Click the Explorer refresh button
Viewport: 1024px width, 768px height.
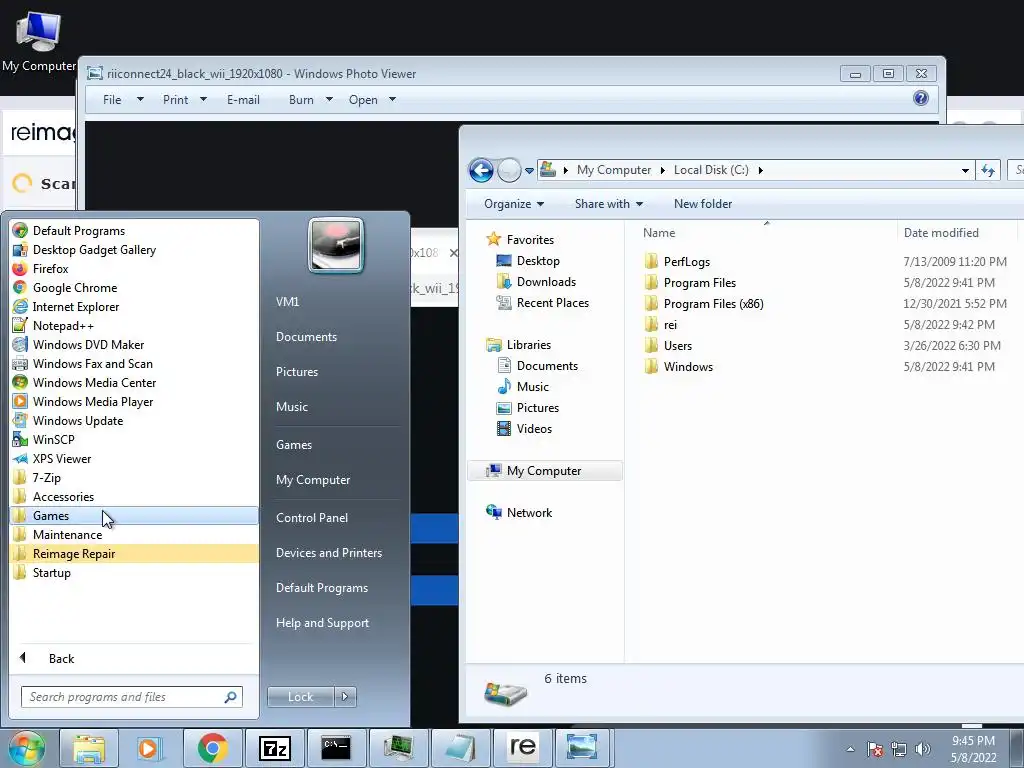pyautogui.click(x=988, y=170)
